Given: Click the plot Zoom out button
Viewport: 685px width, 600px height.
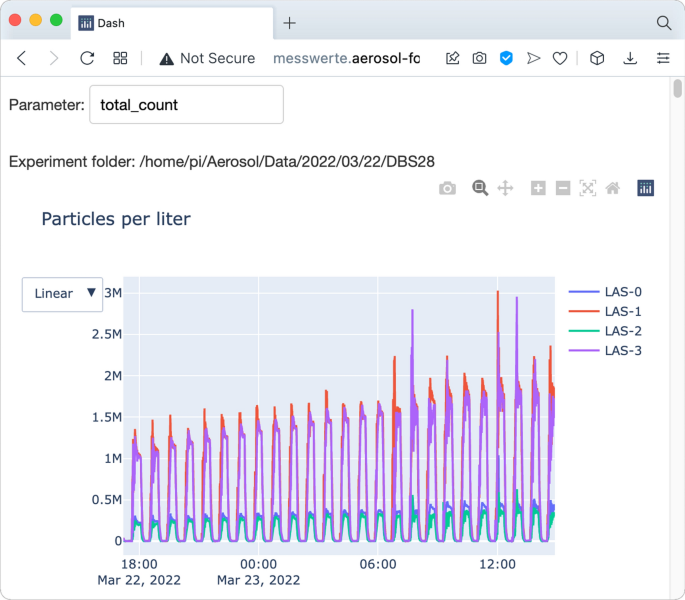Looking at the screenshot, I should point(563,188).
